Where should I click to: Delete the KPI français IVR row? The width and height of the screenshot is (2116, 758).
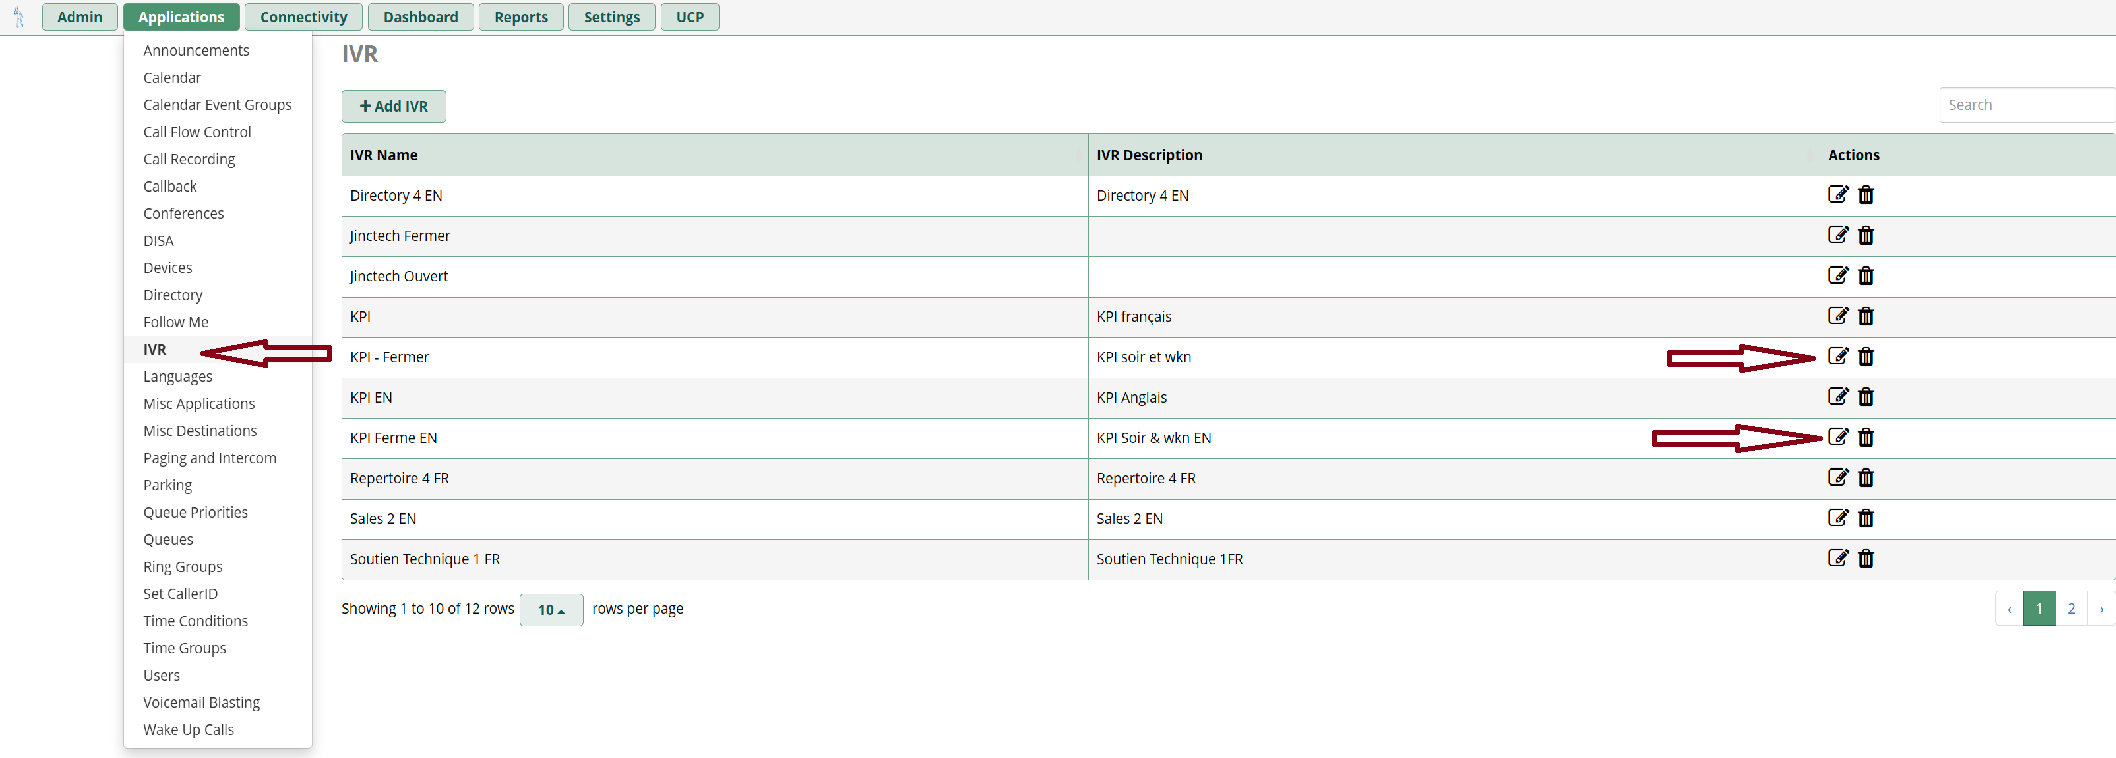tap(1866, 316)
